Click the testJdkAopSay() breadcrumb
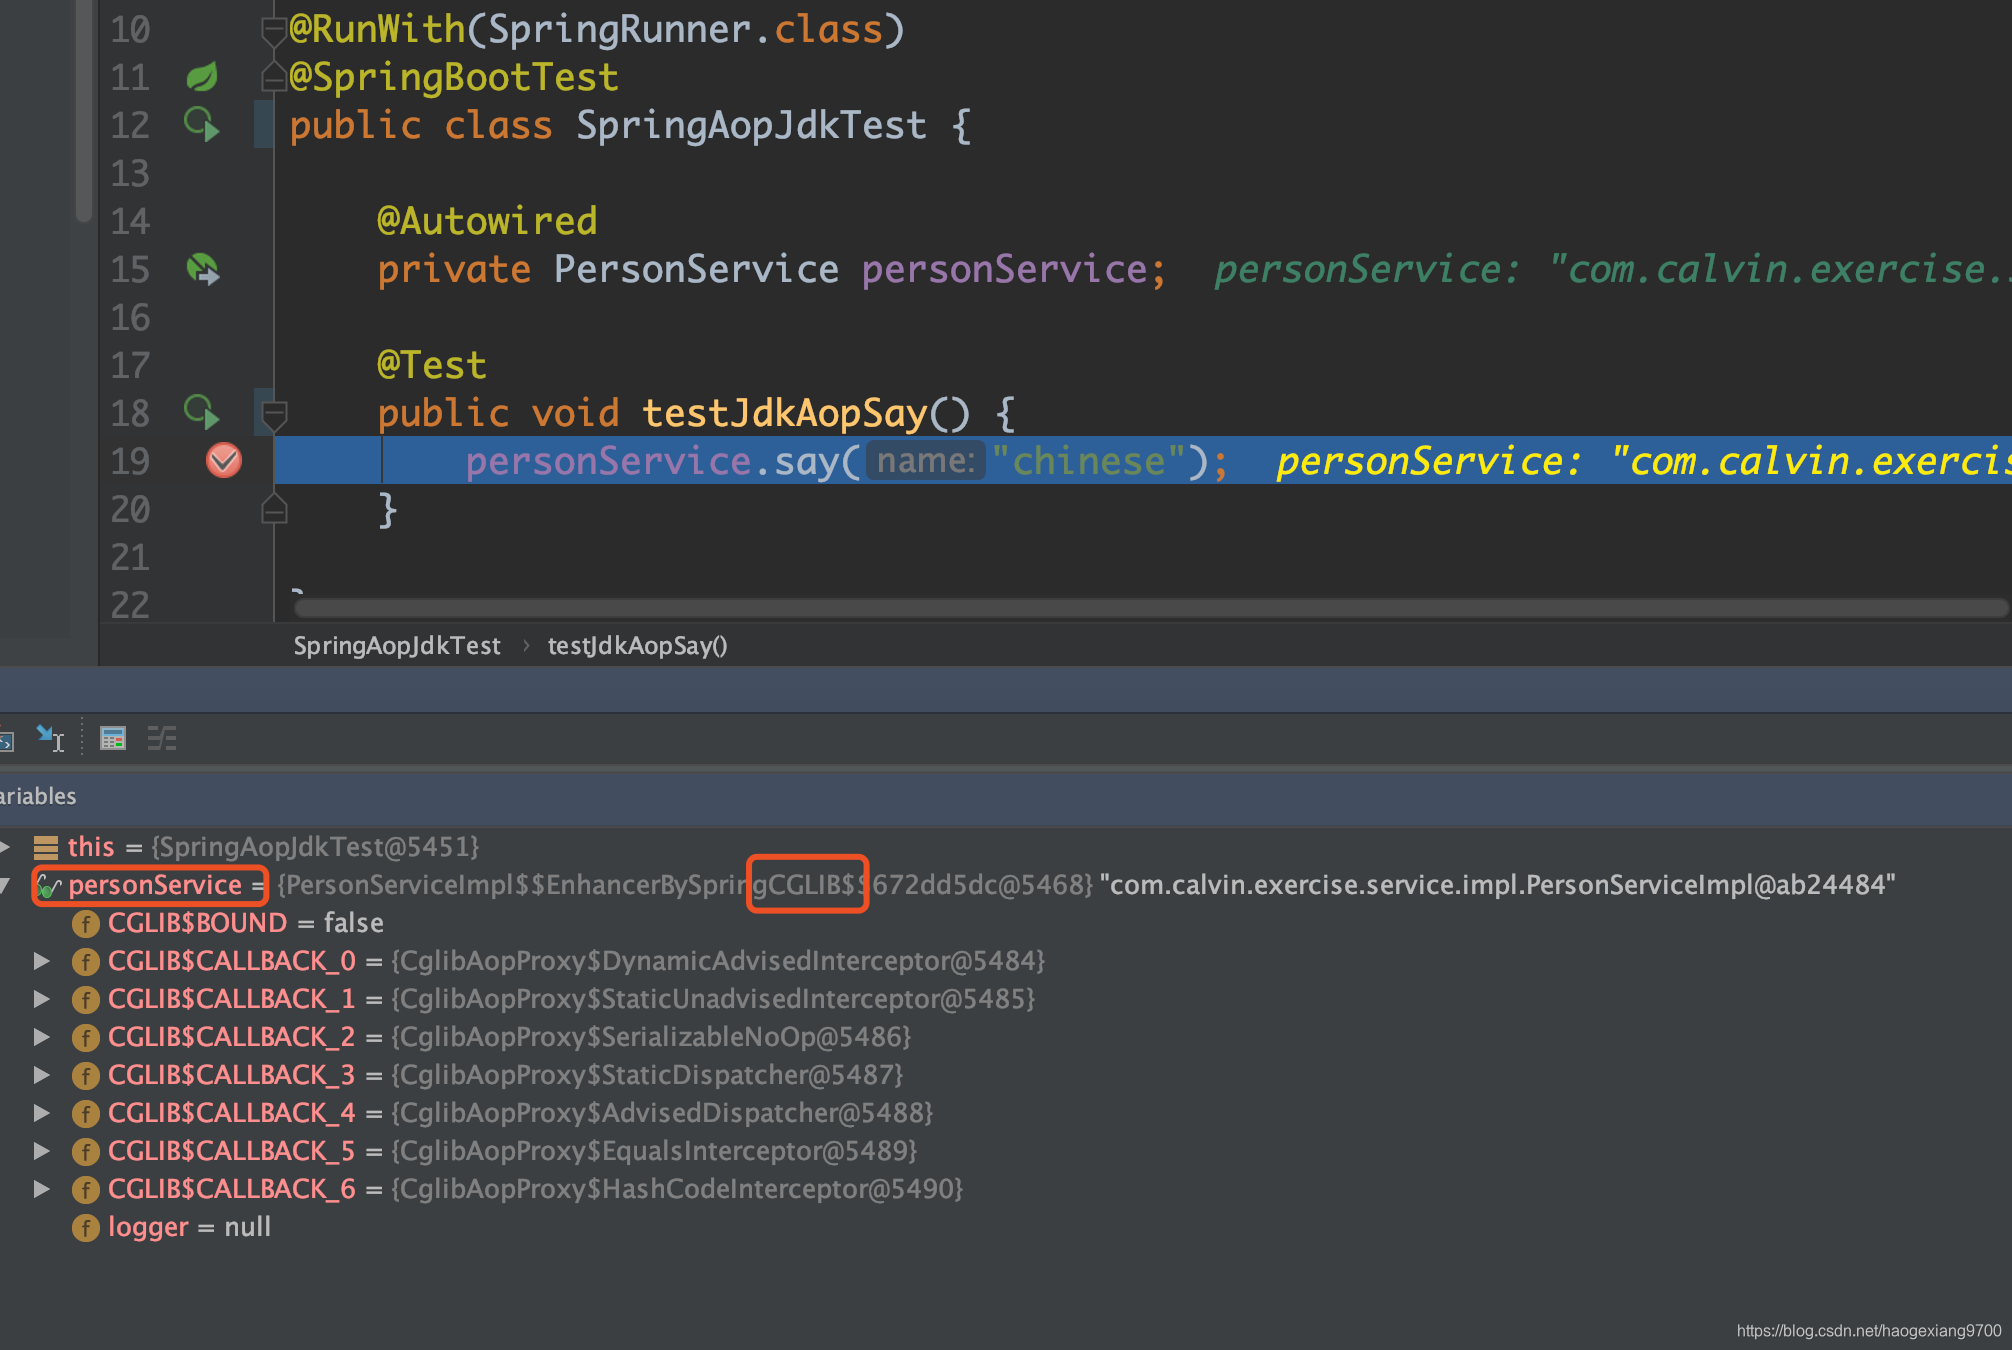The width and height of the screenshot is (2012, 1350). pos(637,646)
